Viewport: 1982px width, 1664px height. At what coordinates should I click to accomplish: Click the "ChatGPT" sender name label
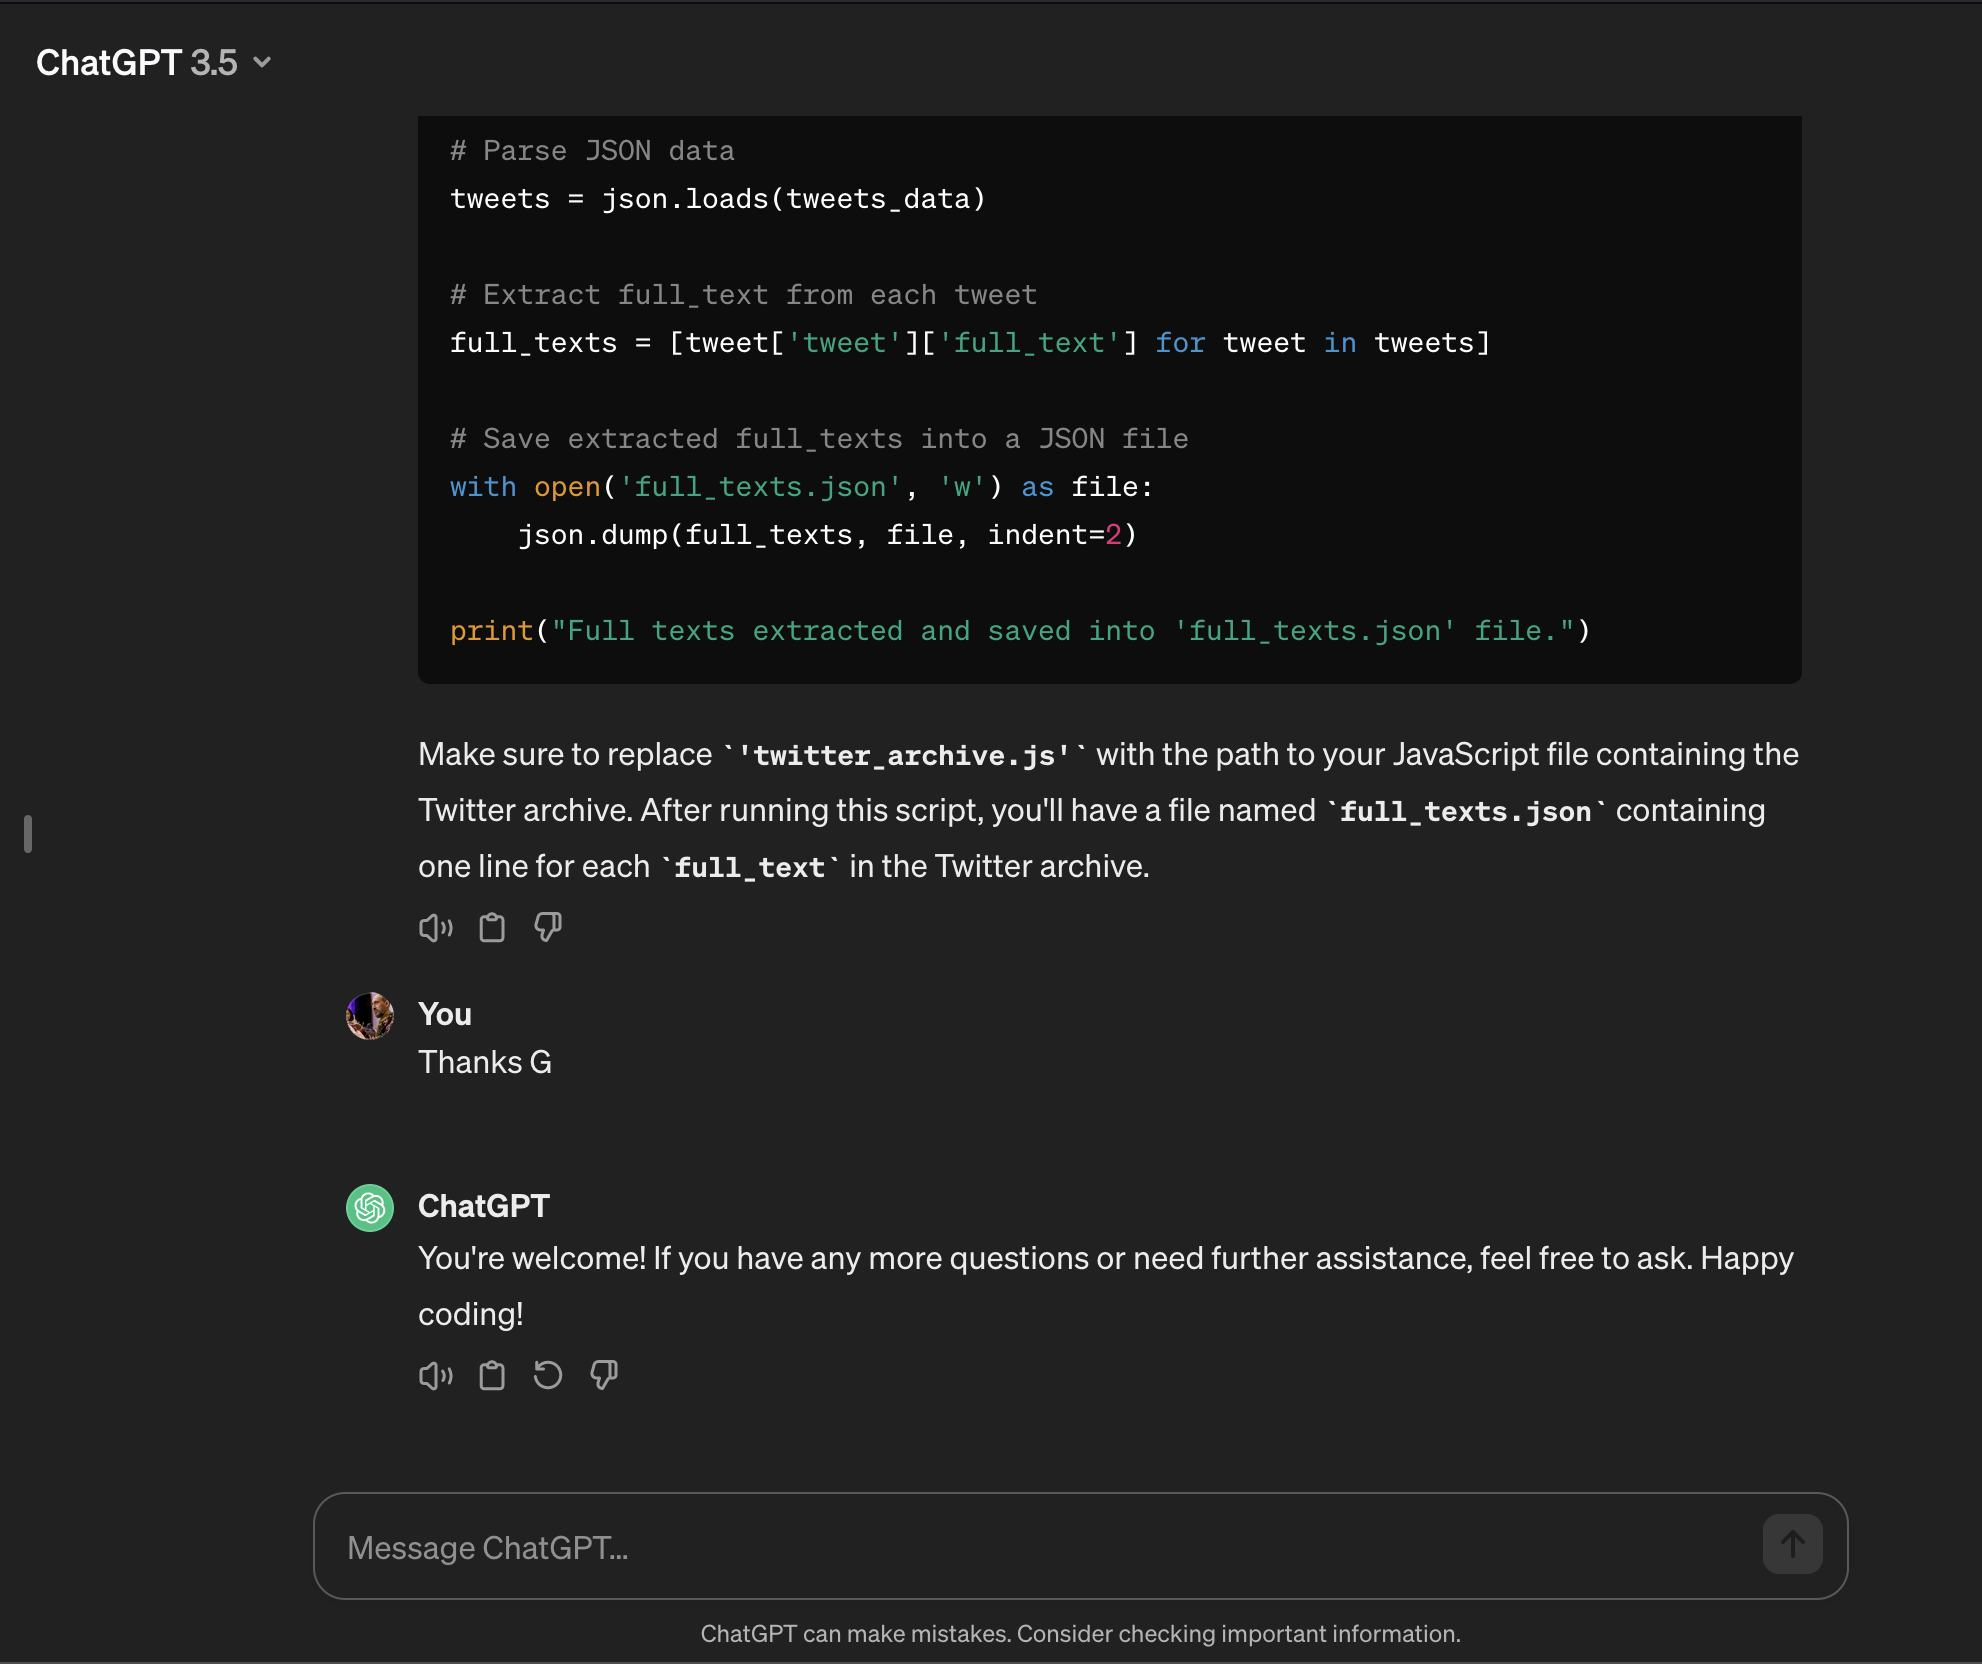coord(484,1206)
